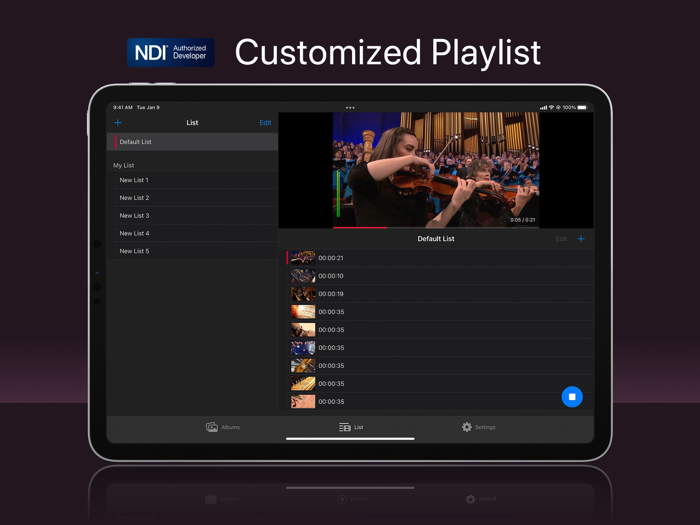
Task: Click the My List section header
Action: [124, 165]
